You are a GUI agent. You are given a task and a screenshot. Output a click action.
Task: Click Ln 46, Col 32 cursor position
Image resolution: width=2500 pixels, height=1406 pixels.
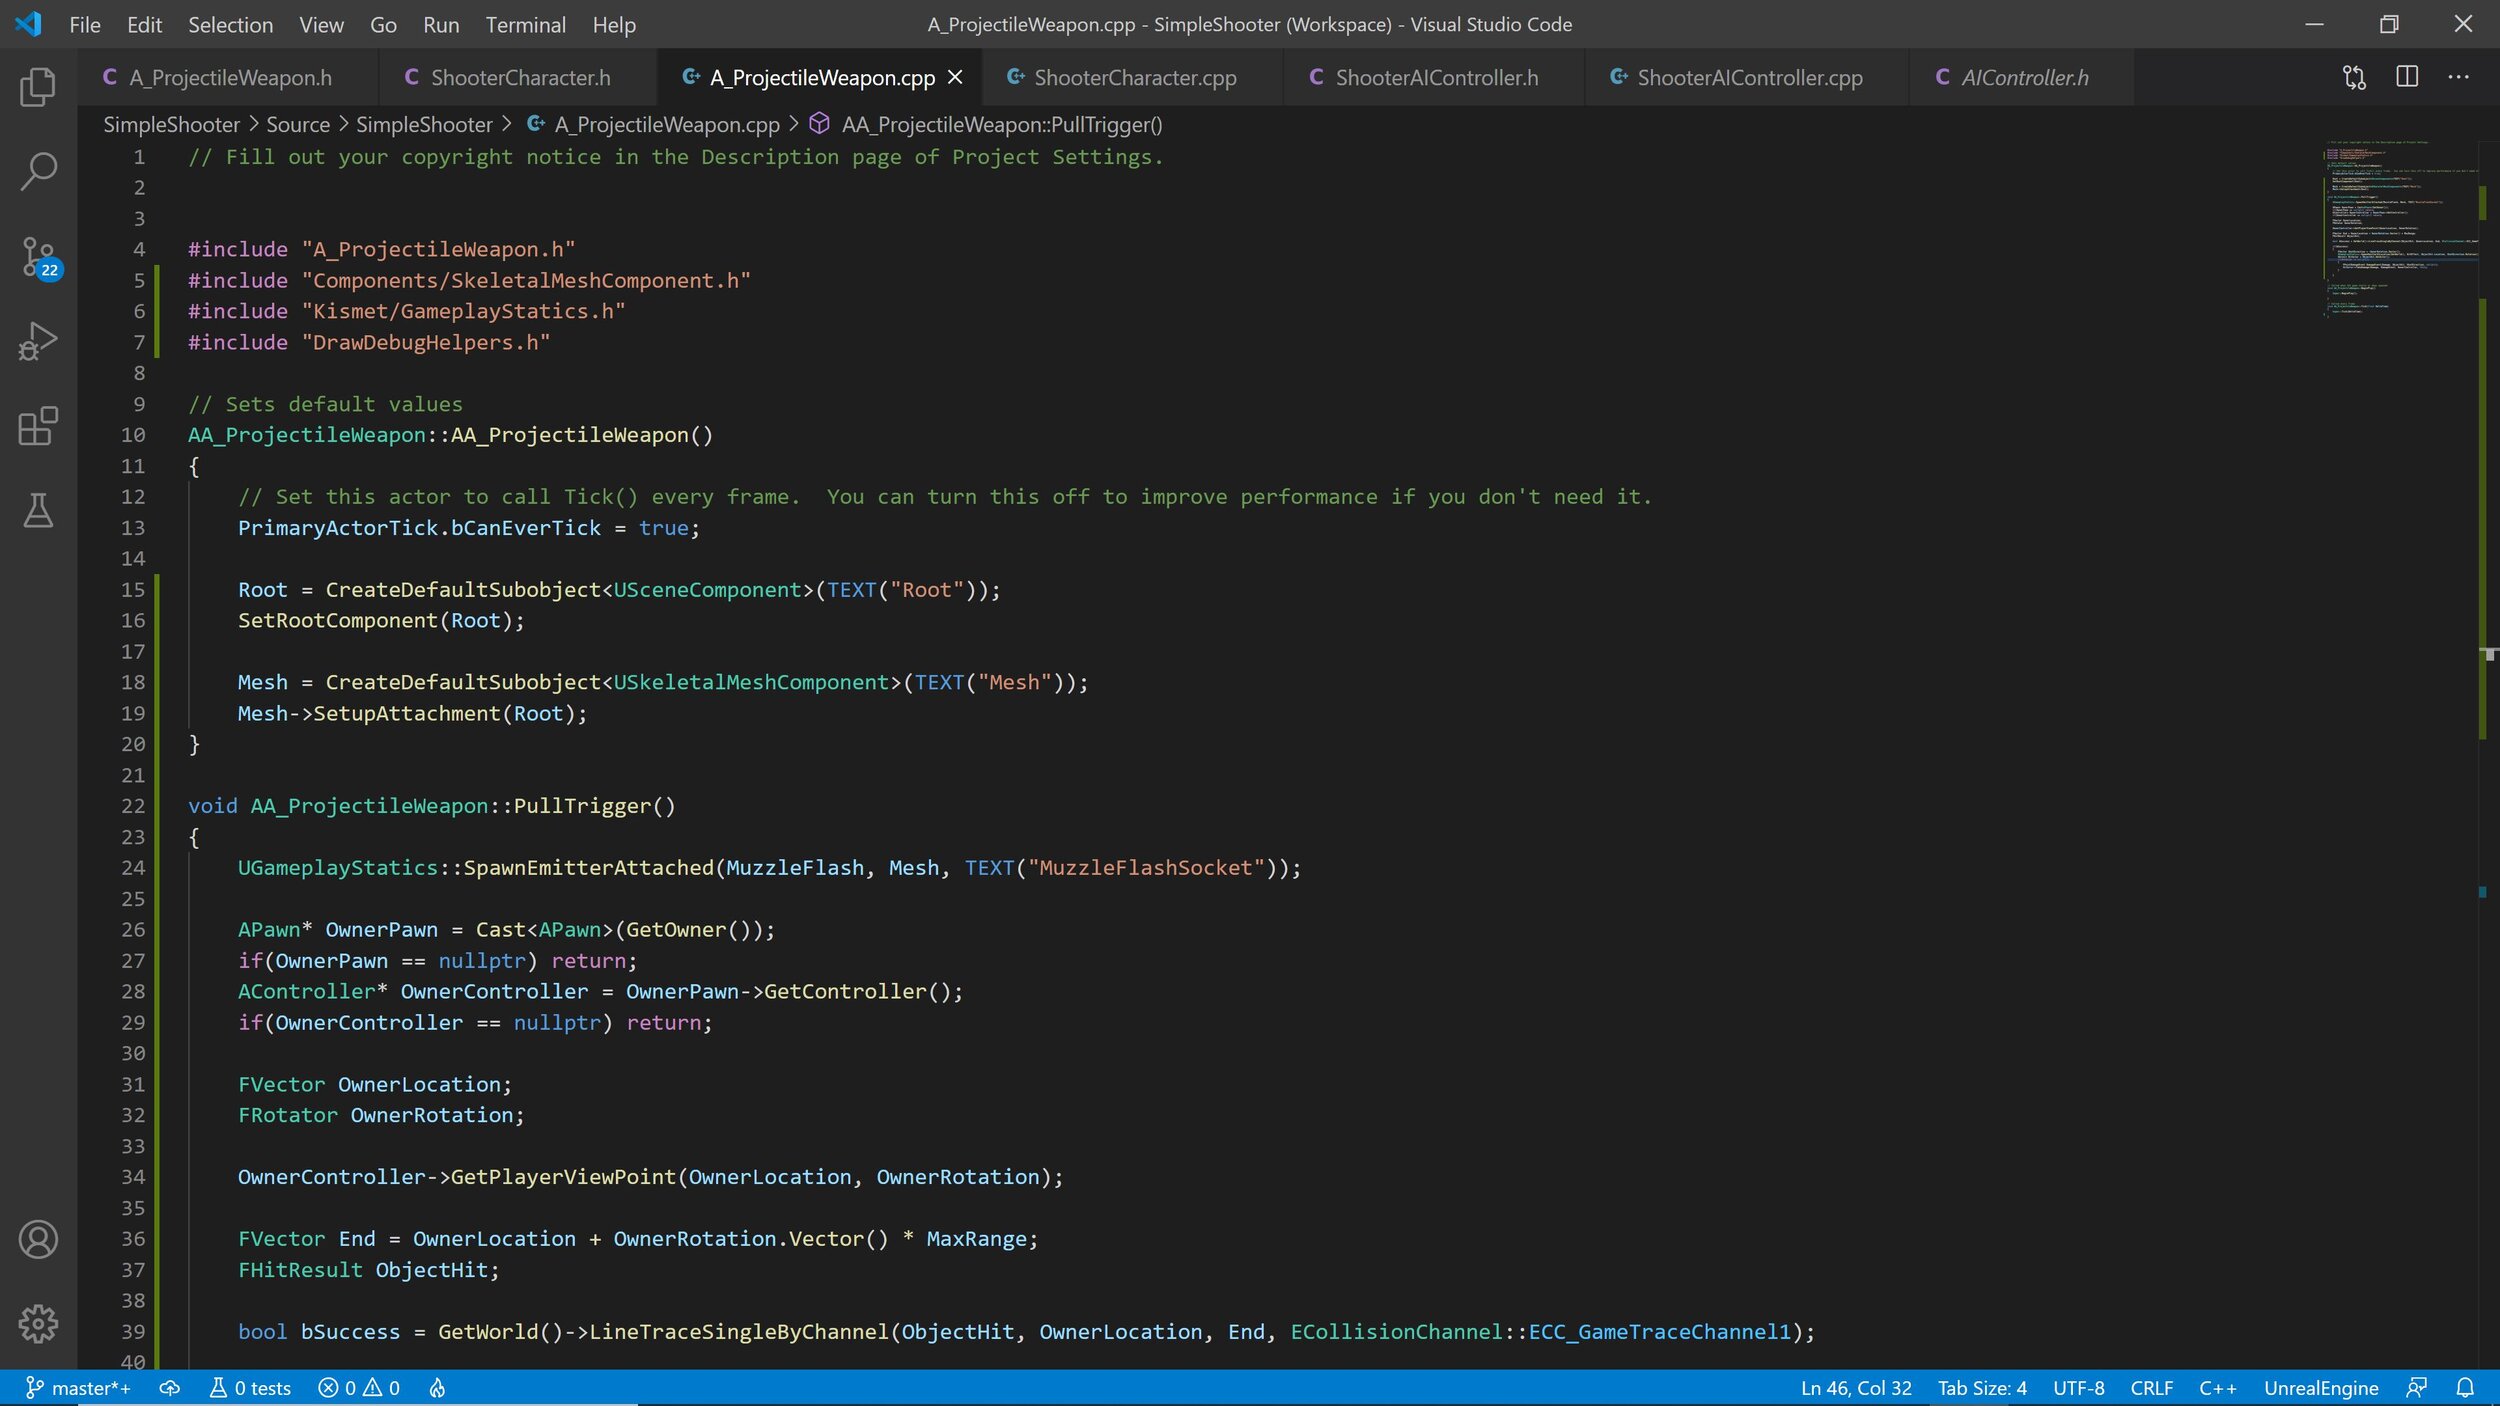(x=1856, y=1388)
